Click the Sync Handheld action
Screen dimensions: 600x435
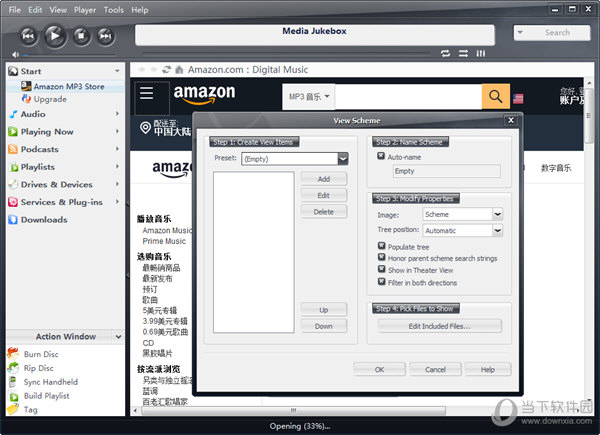point(51,382)
